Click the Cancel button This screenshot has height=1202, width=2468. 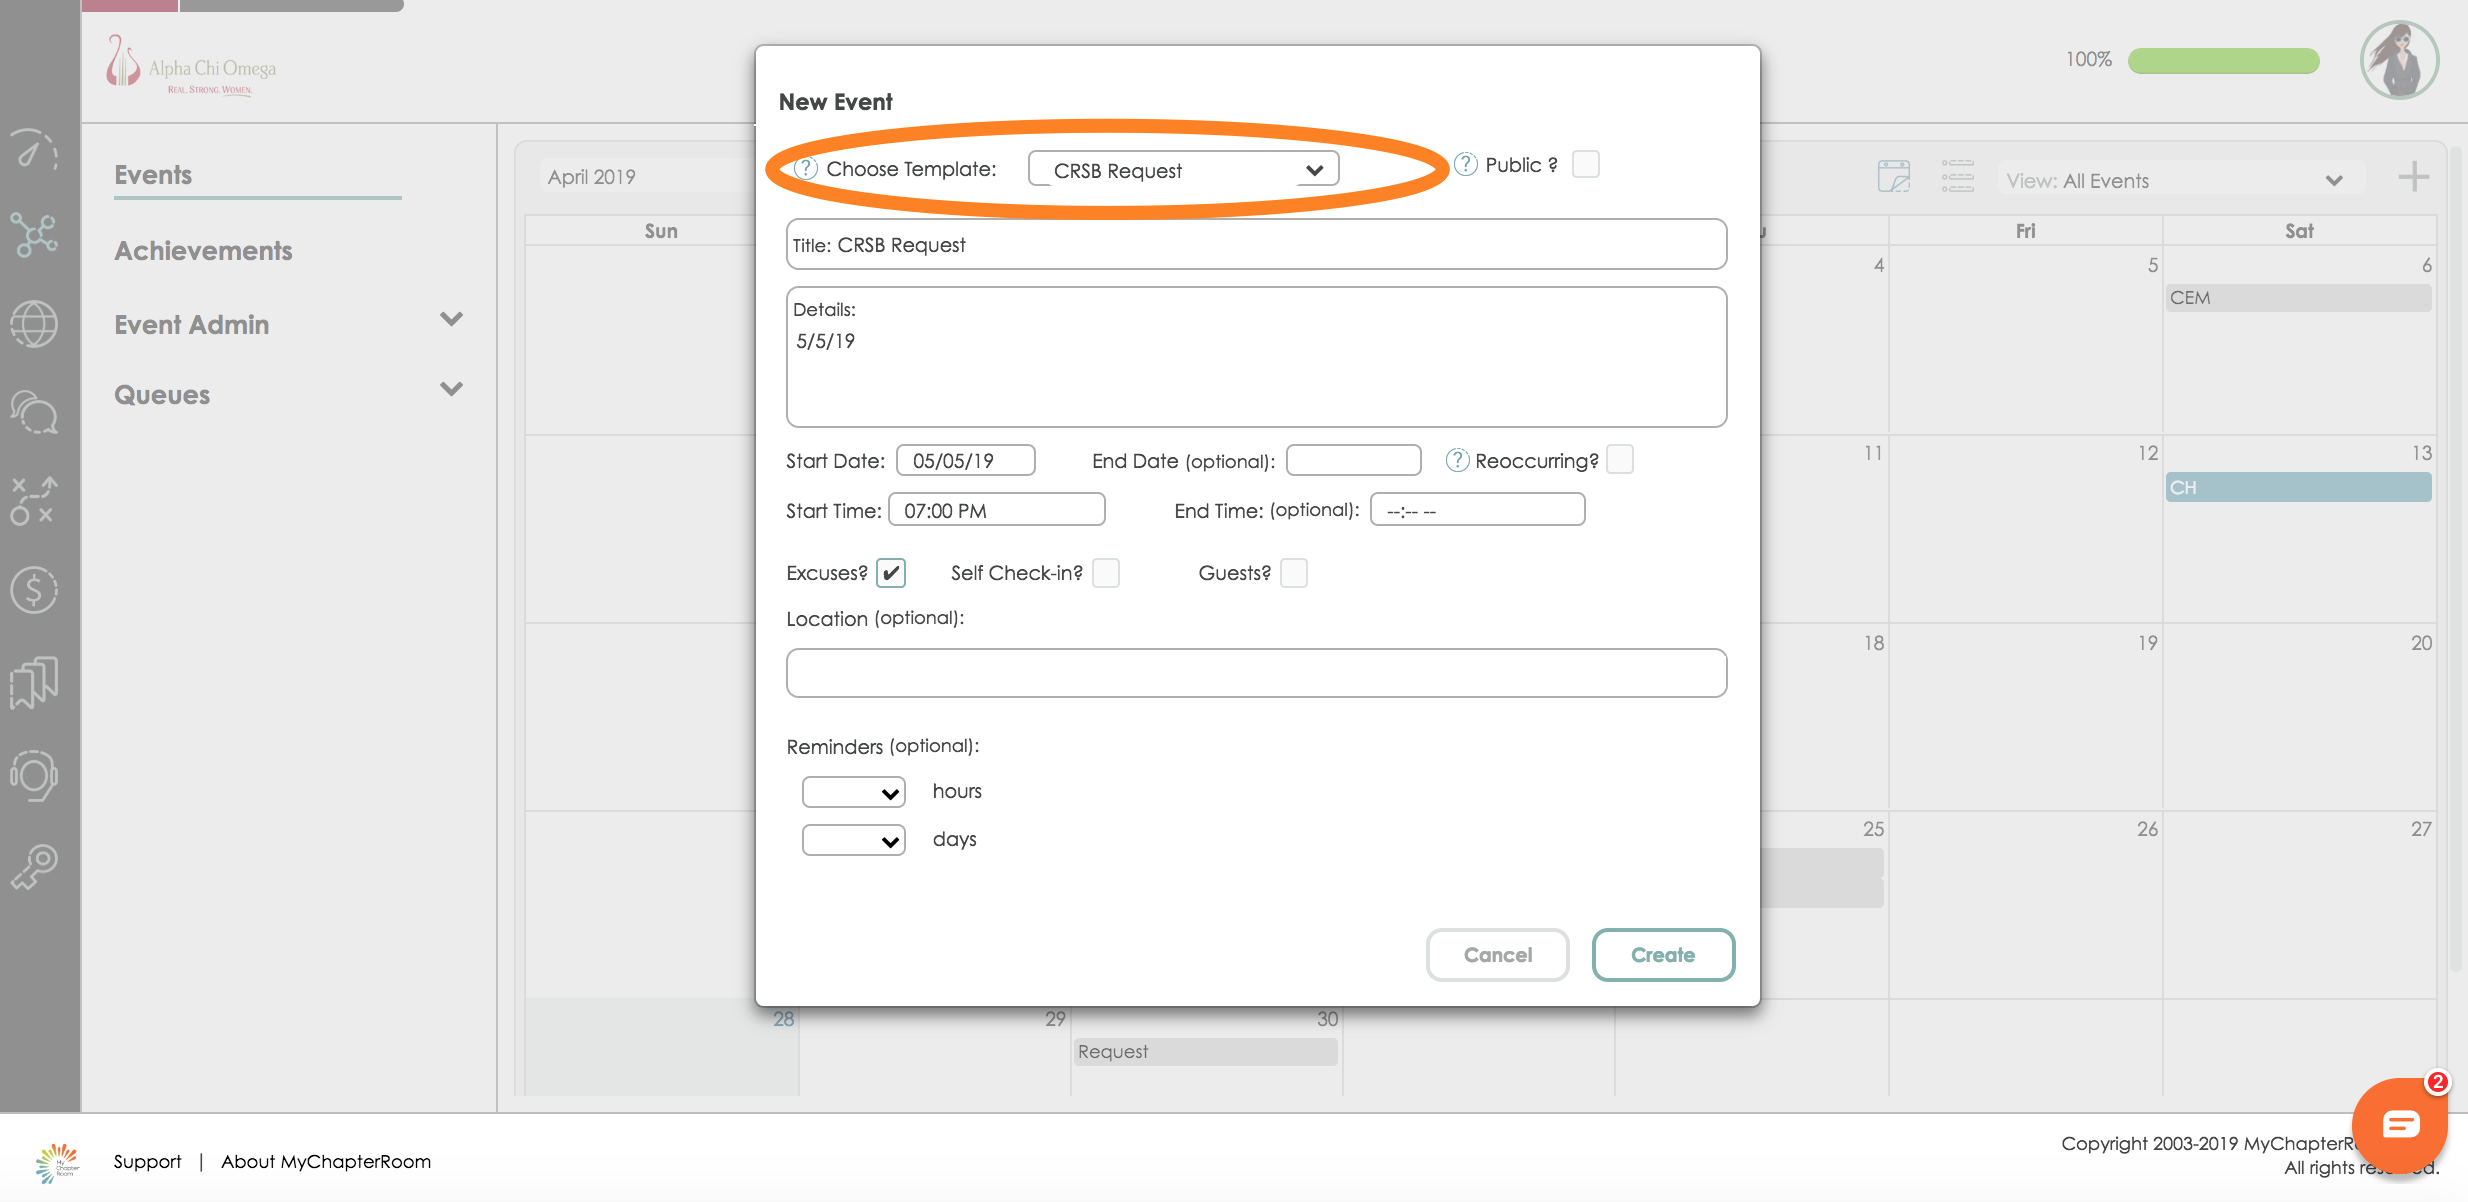coord(1497,955)
